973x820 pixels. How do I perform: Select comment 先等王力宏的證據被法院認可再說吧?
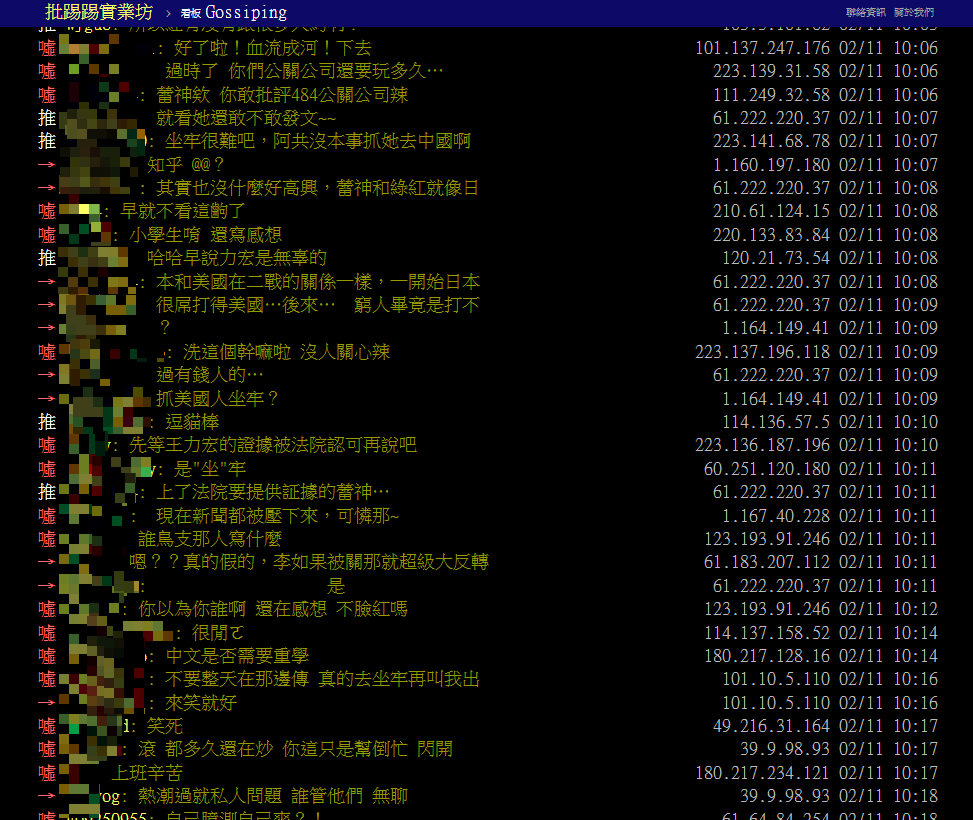tap(272, 445)
